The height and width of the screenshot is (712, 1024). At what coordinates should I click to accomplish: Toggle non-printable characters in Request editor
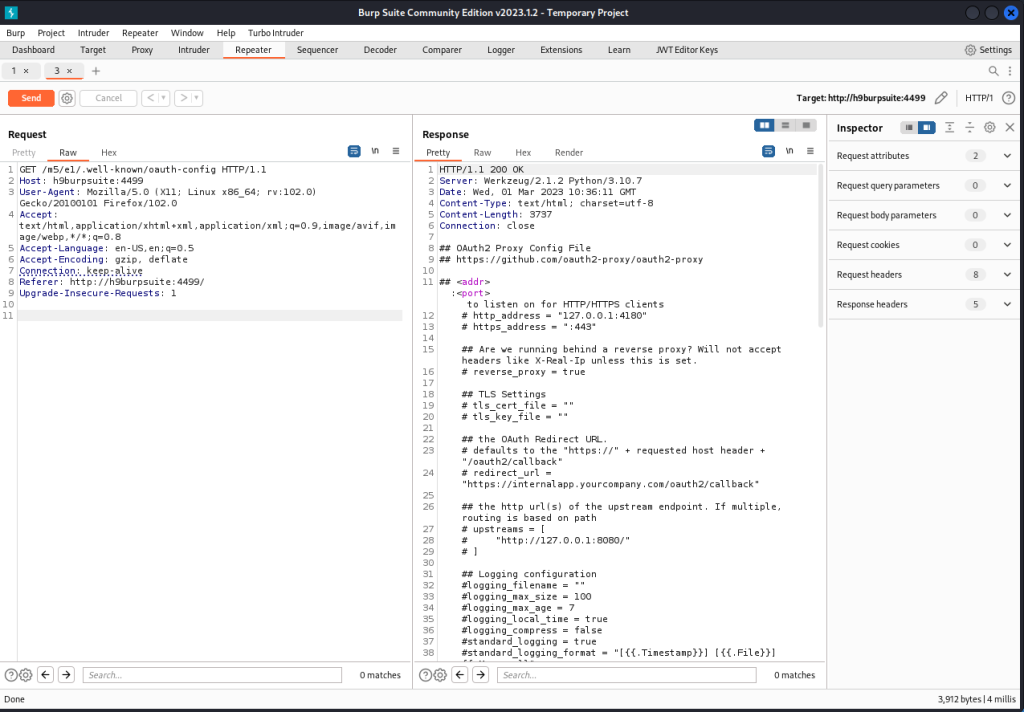(375, 151)
